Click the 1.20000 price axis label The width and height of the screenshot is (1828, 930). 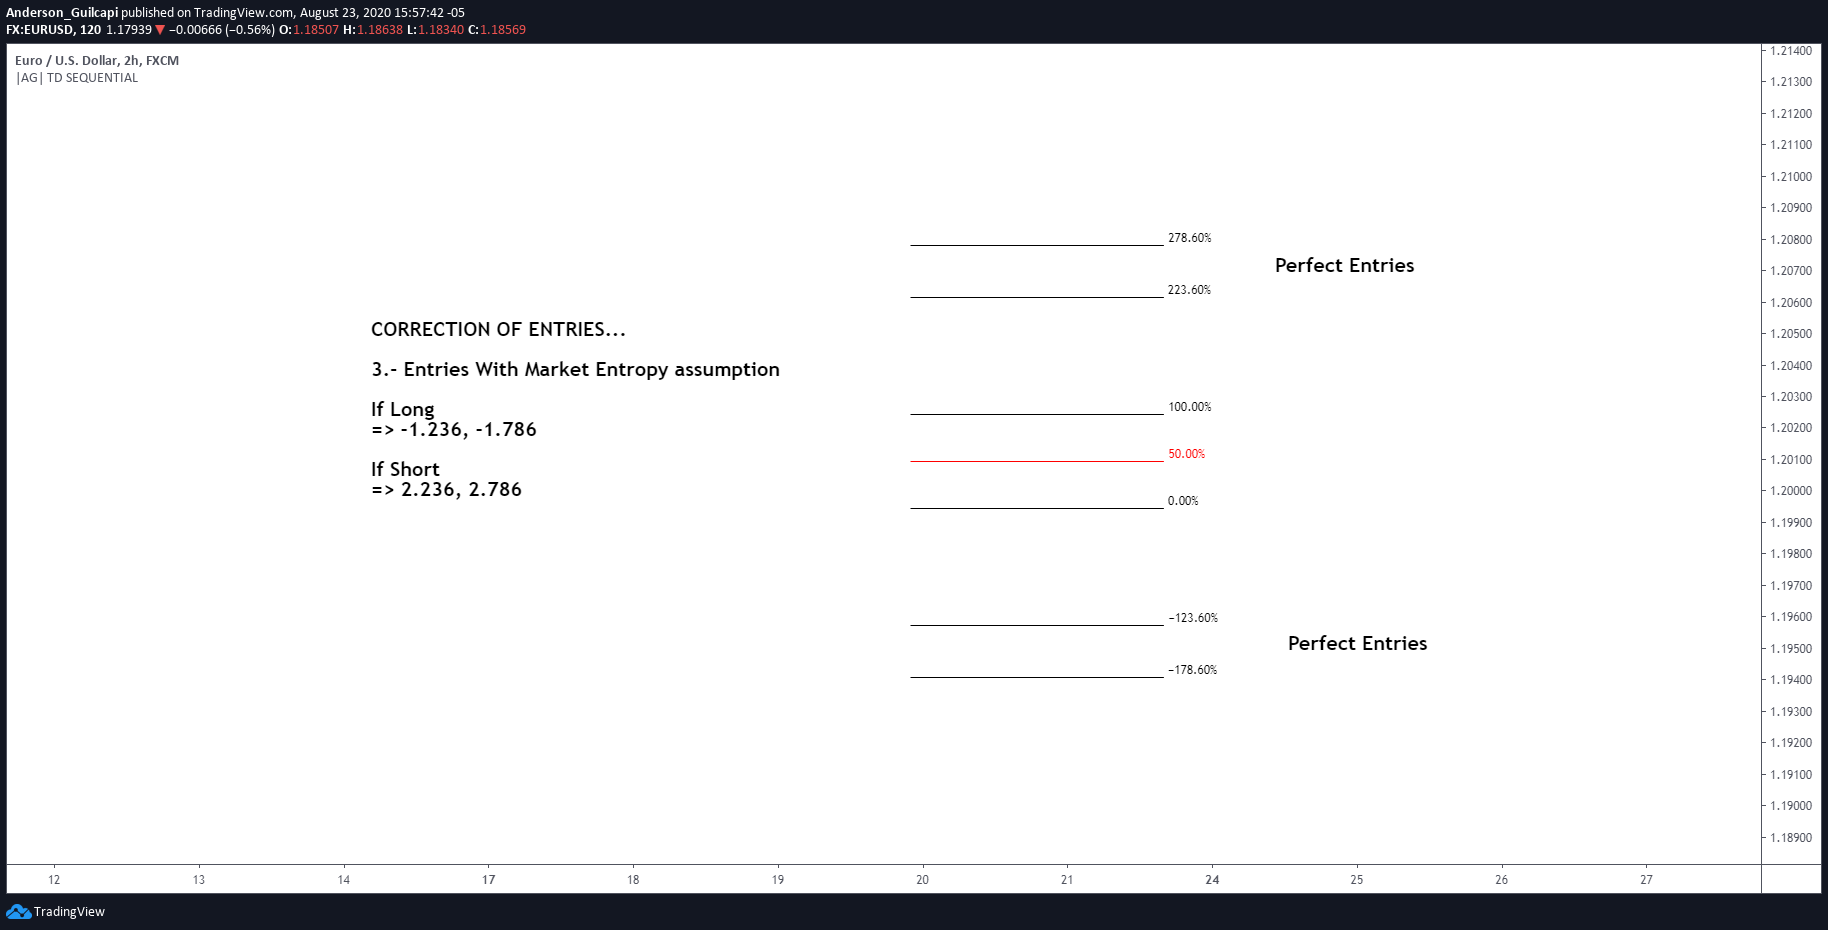click(1790, 491)
